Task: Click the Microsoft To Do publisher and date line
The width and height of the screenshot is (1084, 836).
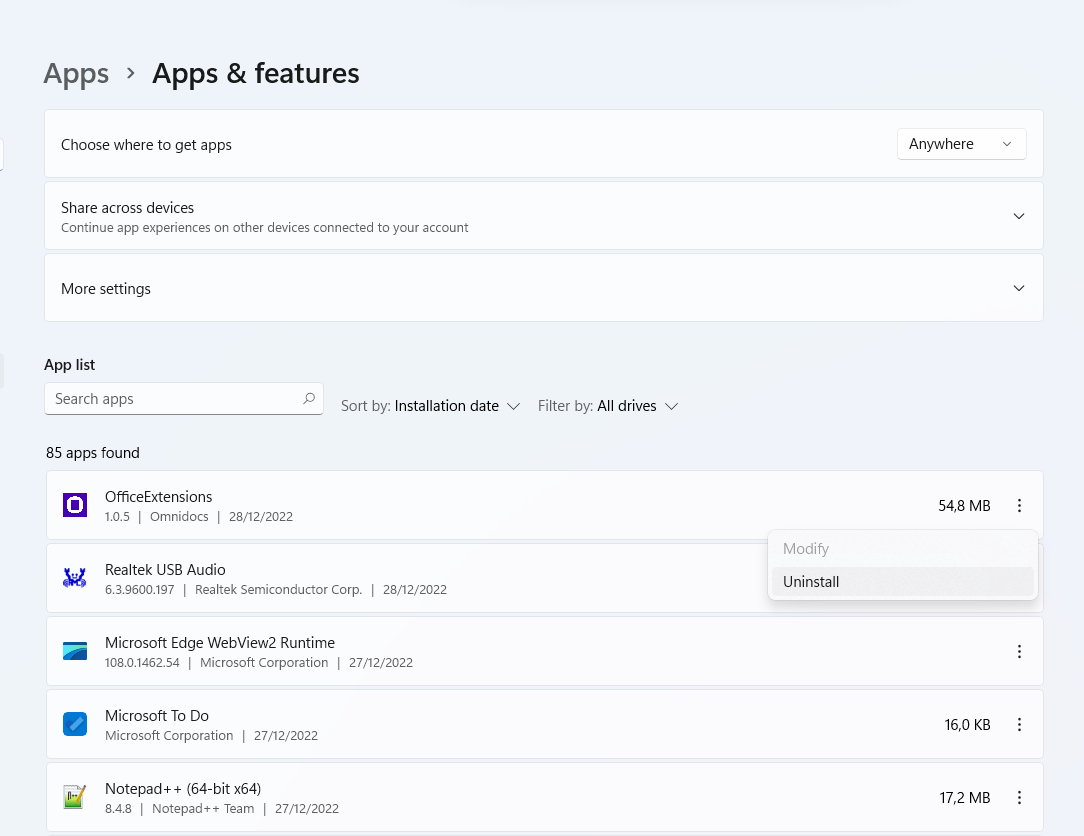Action: (212, 736)
